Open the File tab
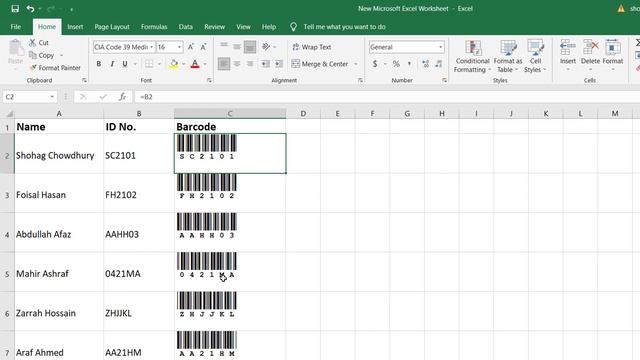Viewport: 640px width, 360px height. click(16, 27)
